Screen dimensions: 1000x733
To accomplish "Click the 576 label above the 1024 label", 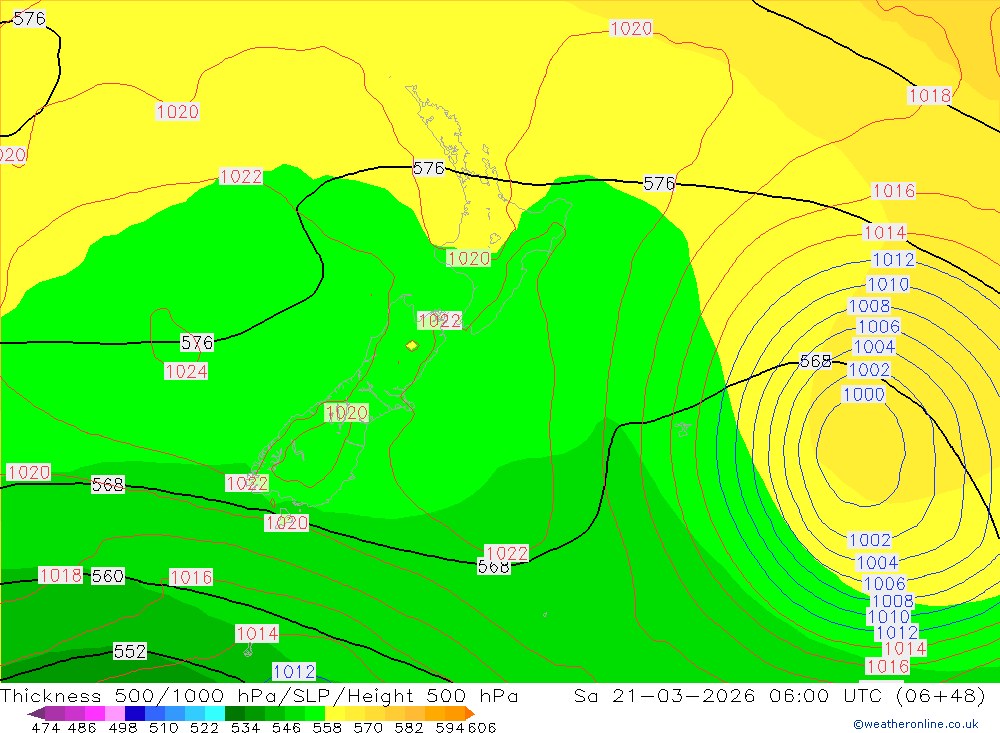I will (x=197, y=343).
